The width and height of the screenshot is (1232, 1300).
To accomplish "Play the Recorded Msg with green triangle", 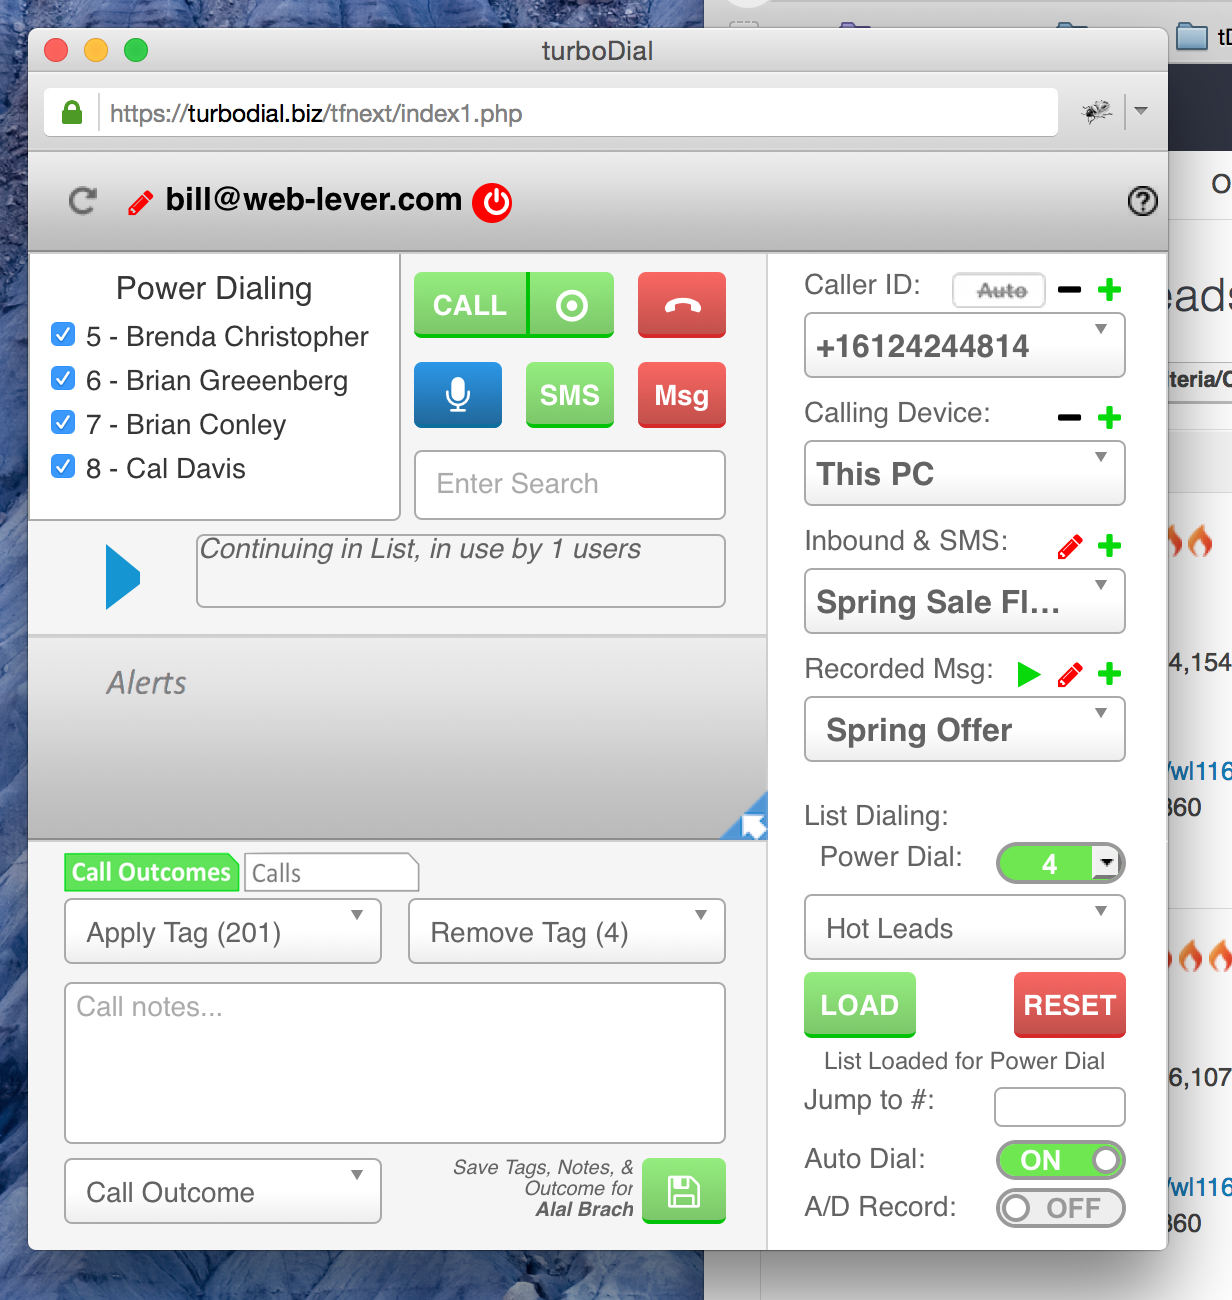I will point(1028,674).
